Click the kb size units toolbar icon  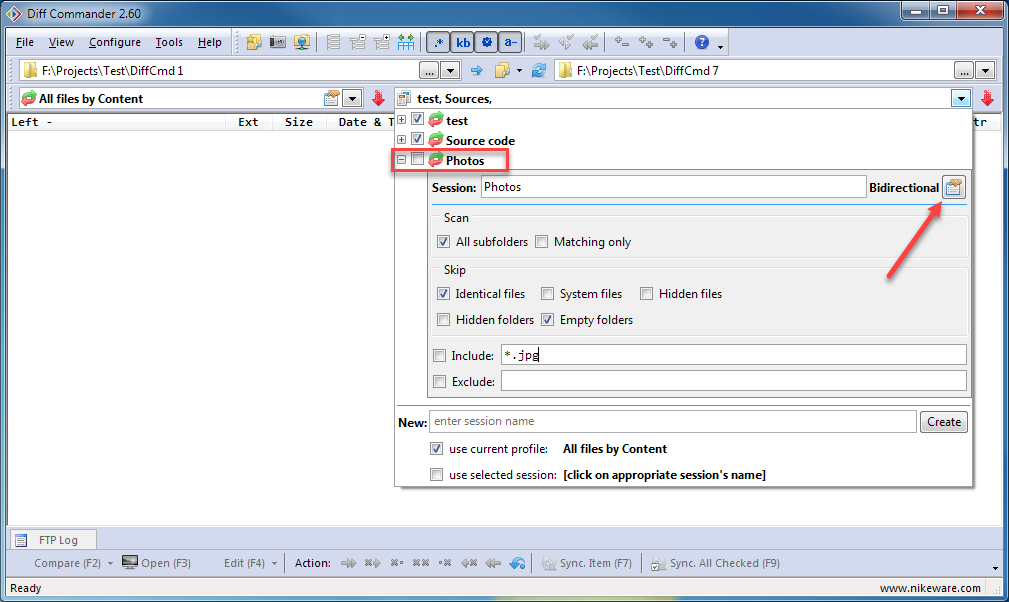463,42
